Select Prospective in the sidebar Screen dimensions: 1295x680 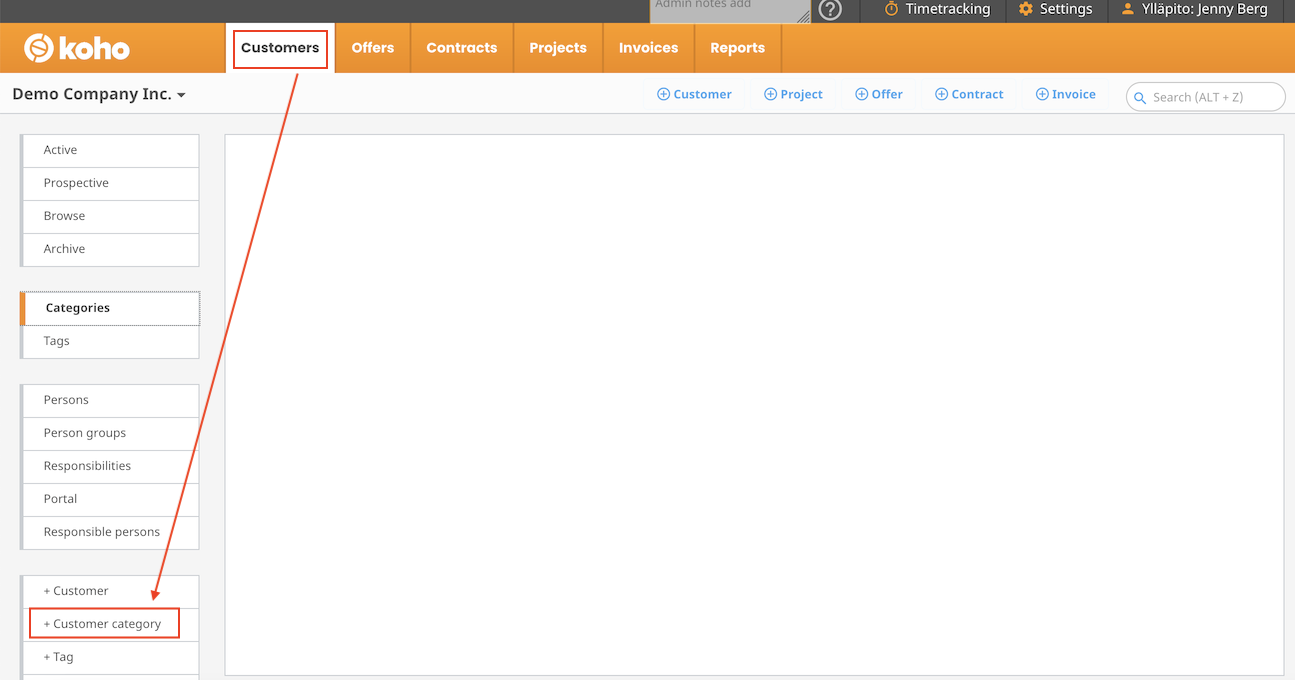(x=111, y=183)
